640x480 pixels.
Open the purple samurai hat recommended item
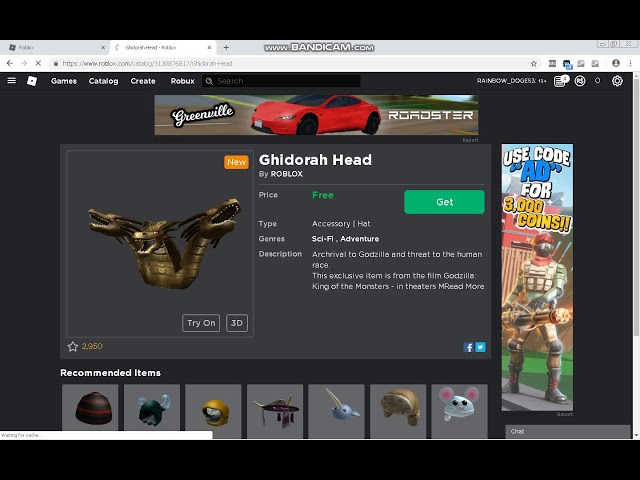[x=275, y=409]
